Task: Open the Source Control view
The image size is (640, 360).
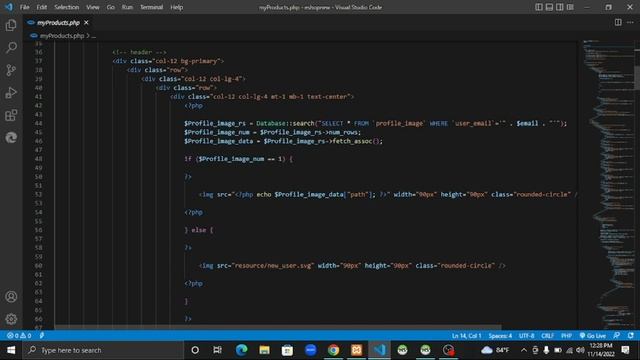Action: [11, 70]
